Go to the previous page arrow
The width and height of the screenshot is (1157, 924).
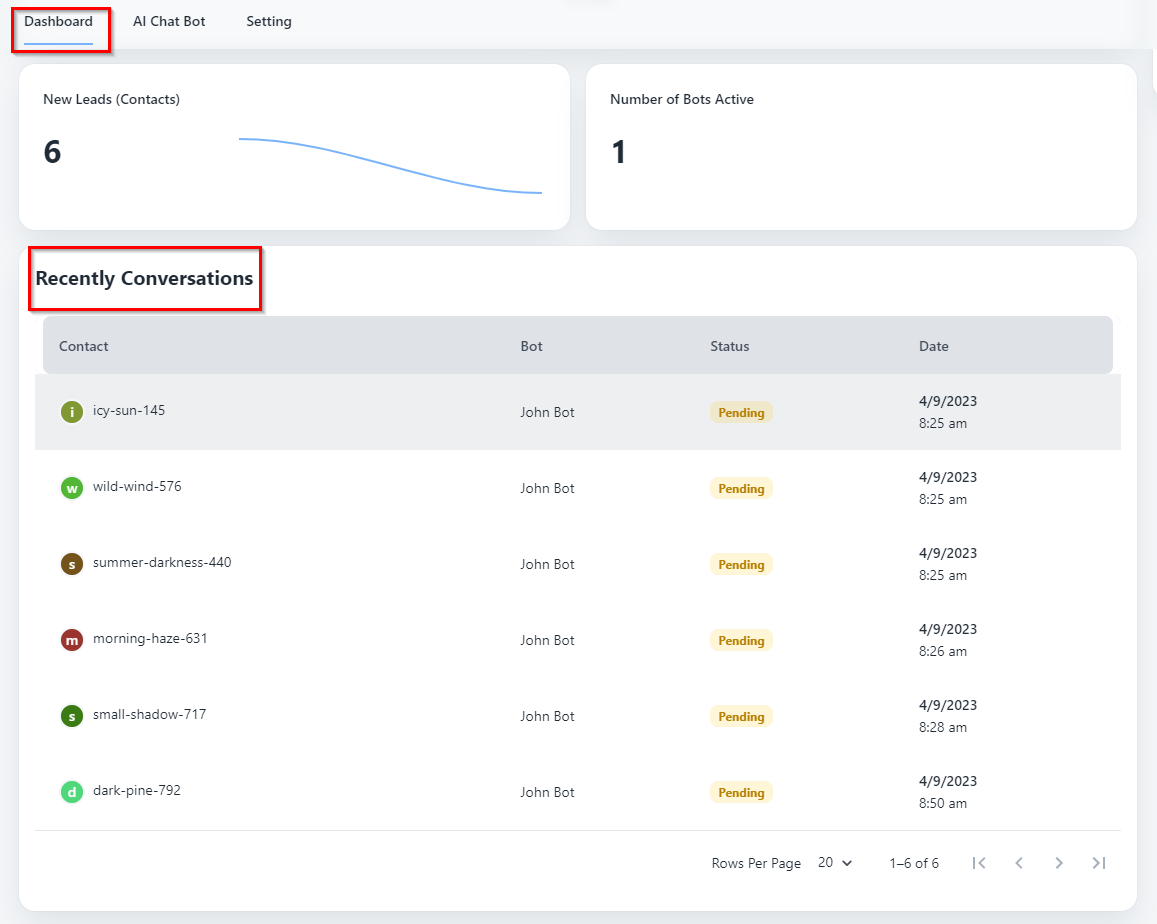(x=1019, y=863)
